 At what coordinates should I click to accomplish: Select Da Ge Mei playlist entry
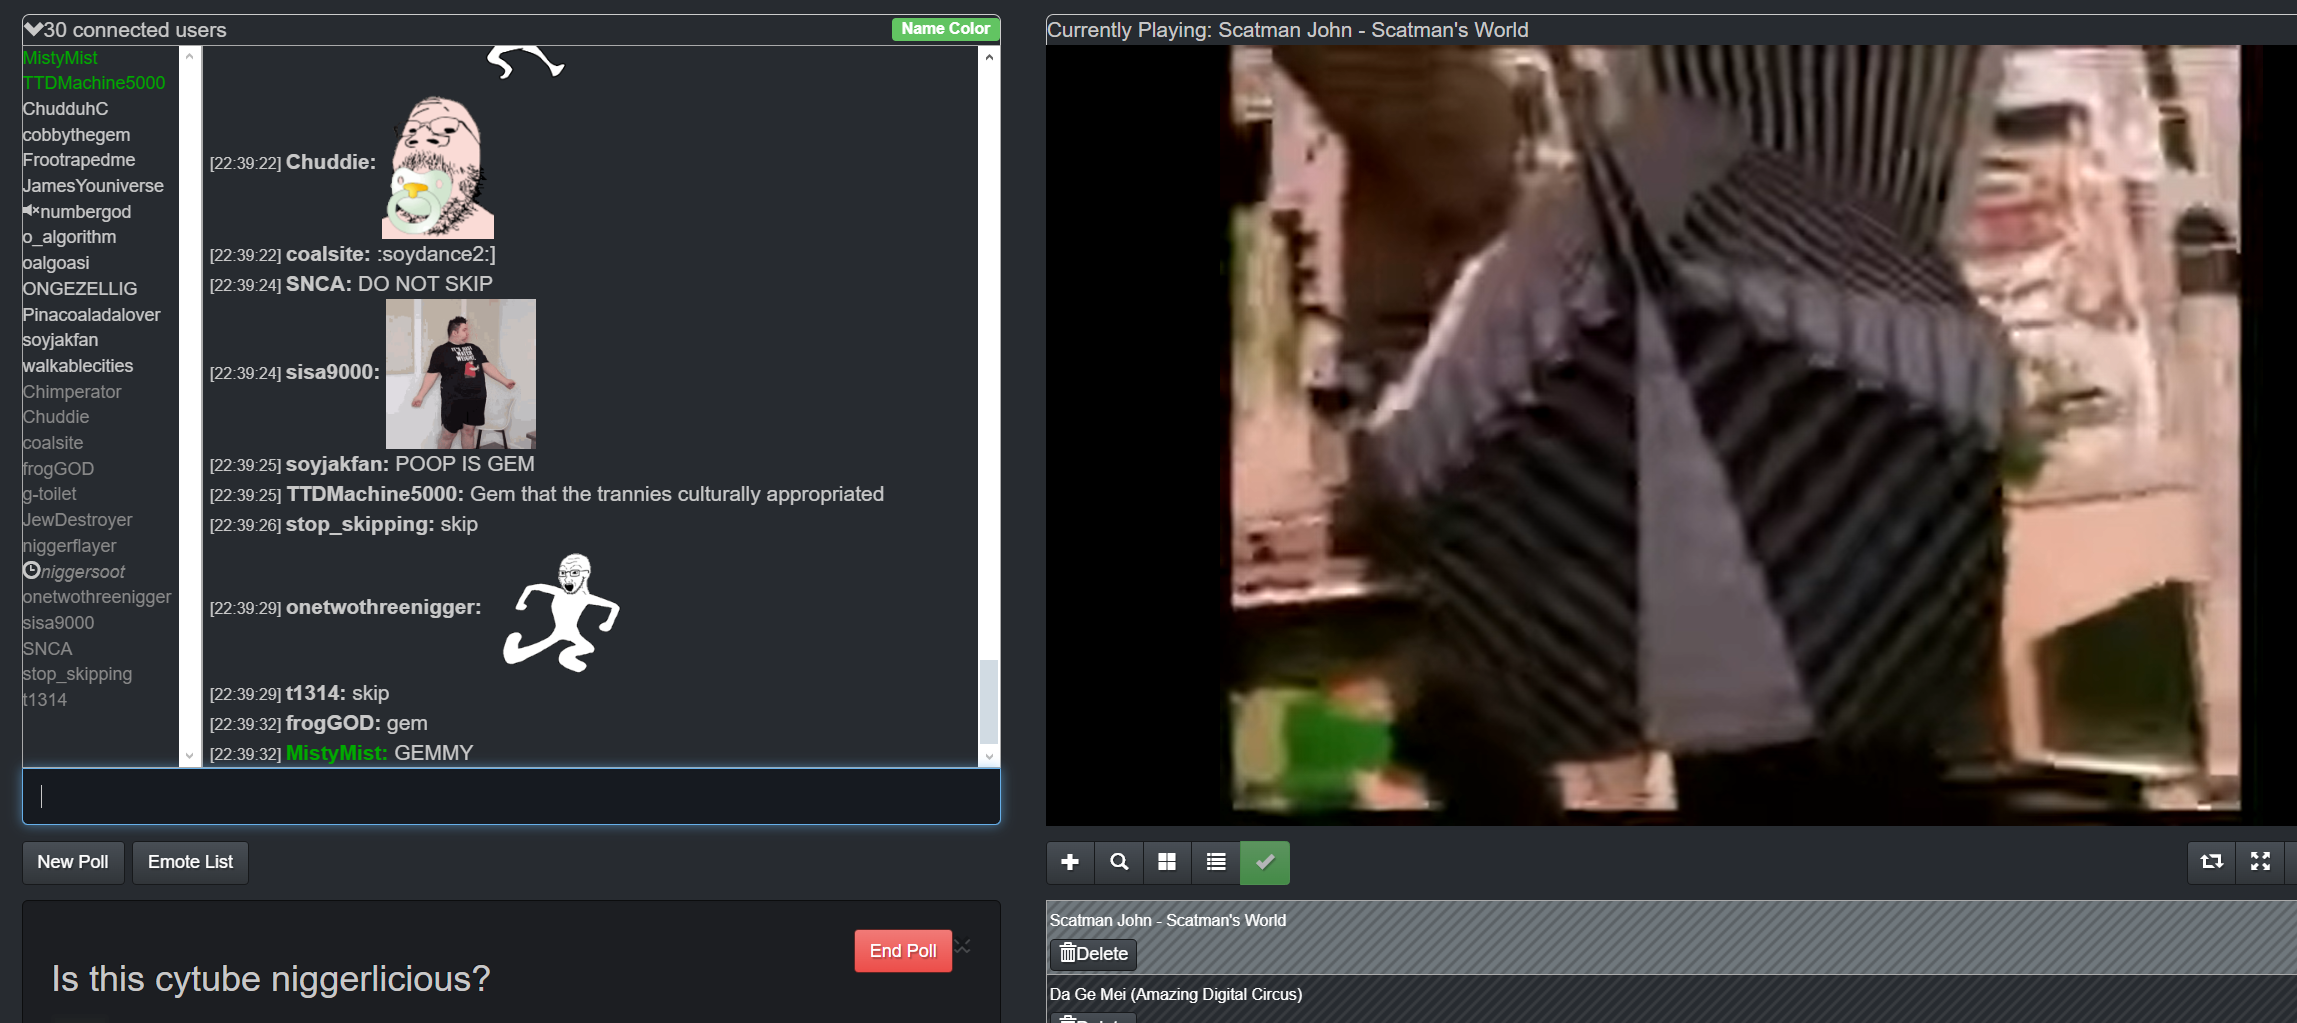(x=1671, y=1000)
